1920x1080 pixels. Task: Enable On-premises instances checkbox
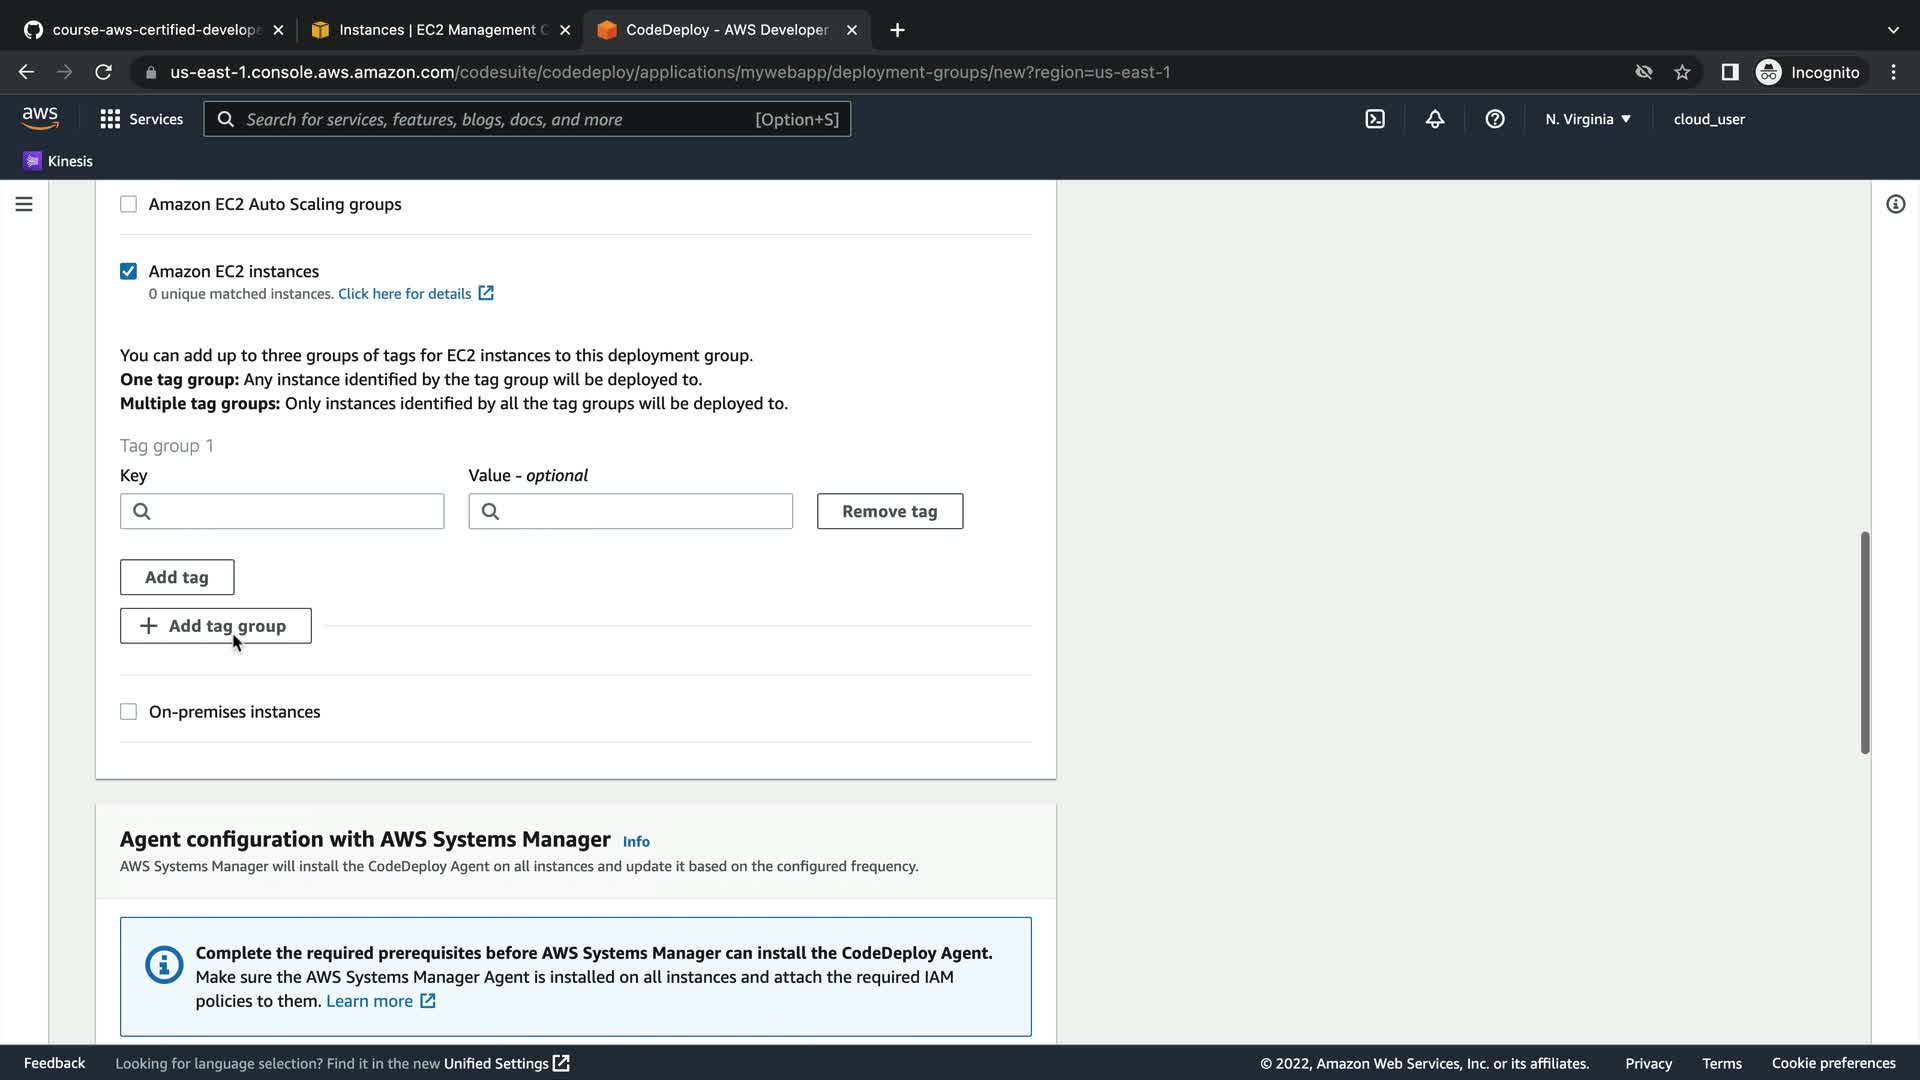click(129, 712)
